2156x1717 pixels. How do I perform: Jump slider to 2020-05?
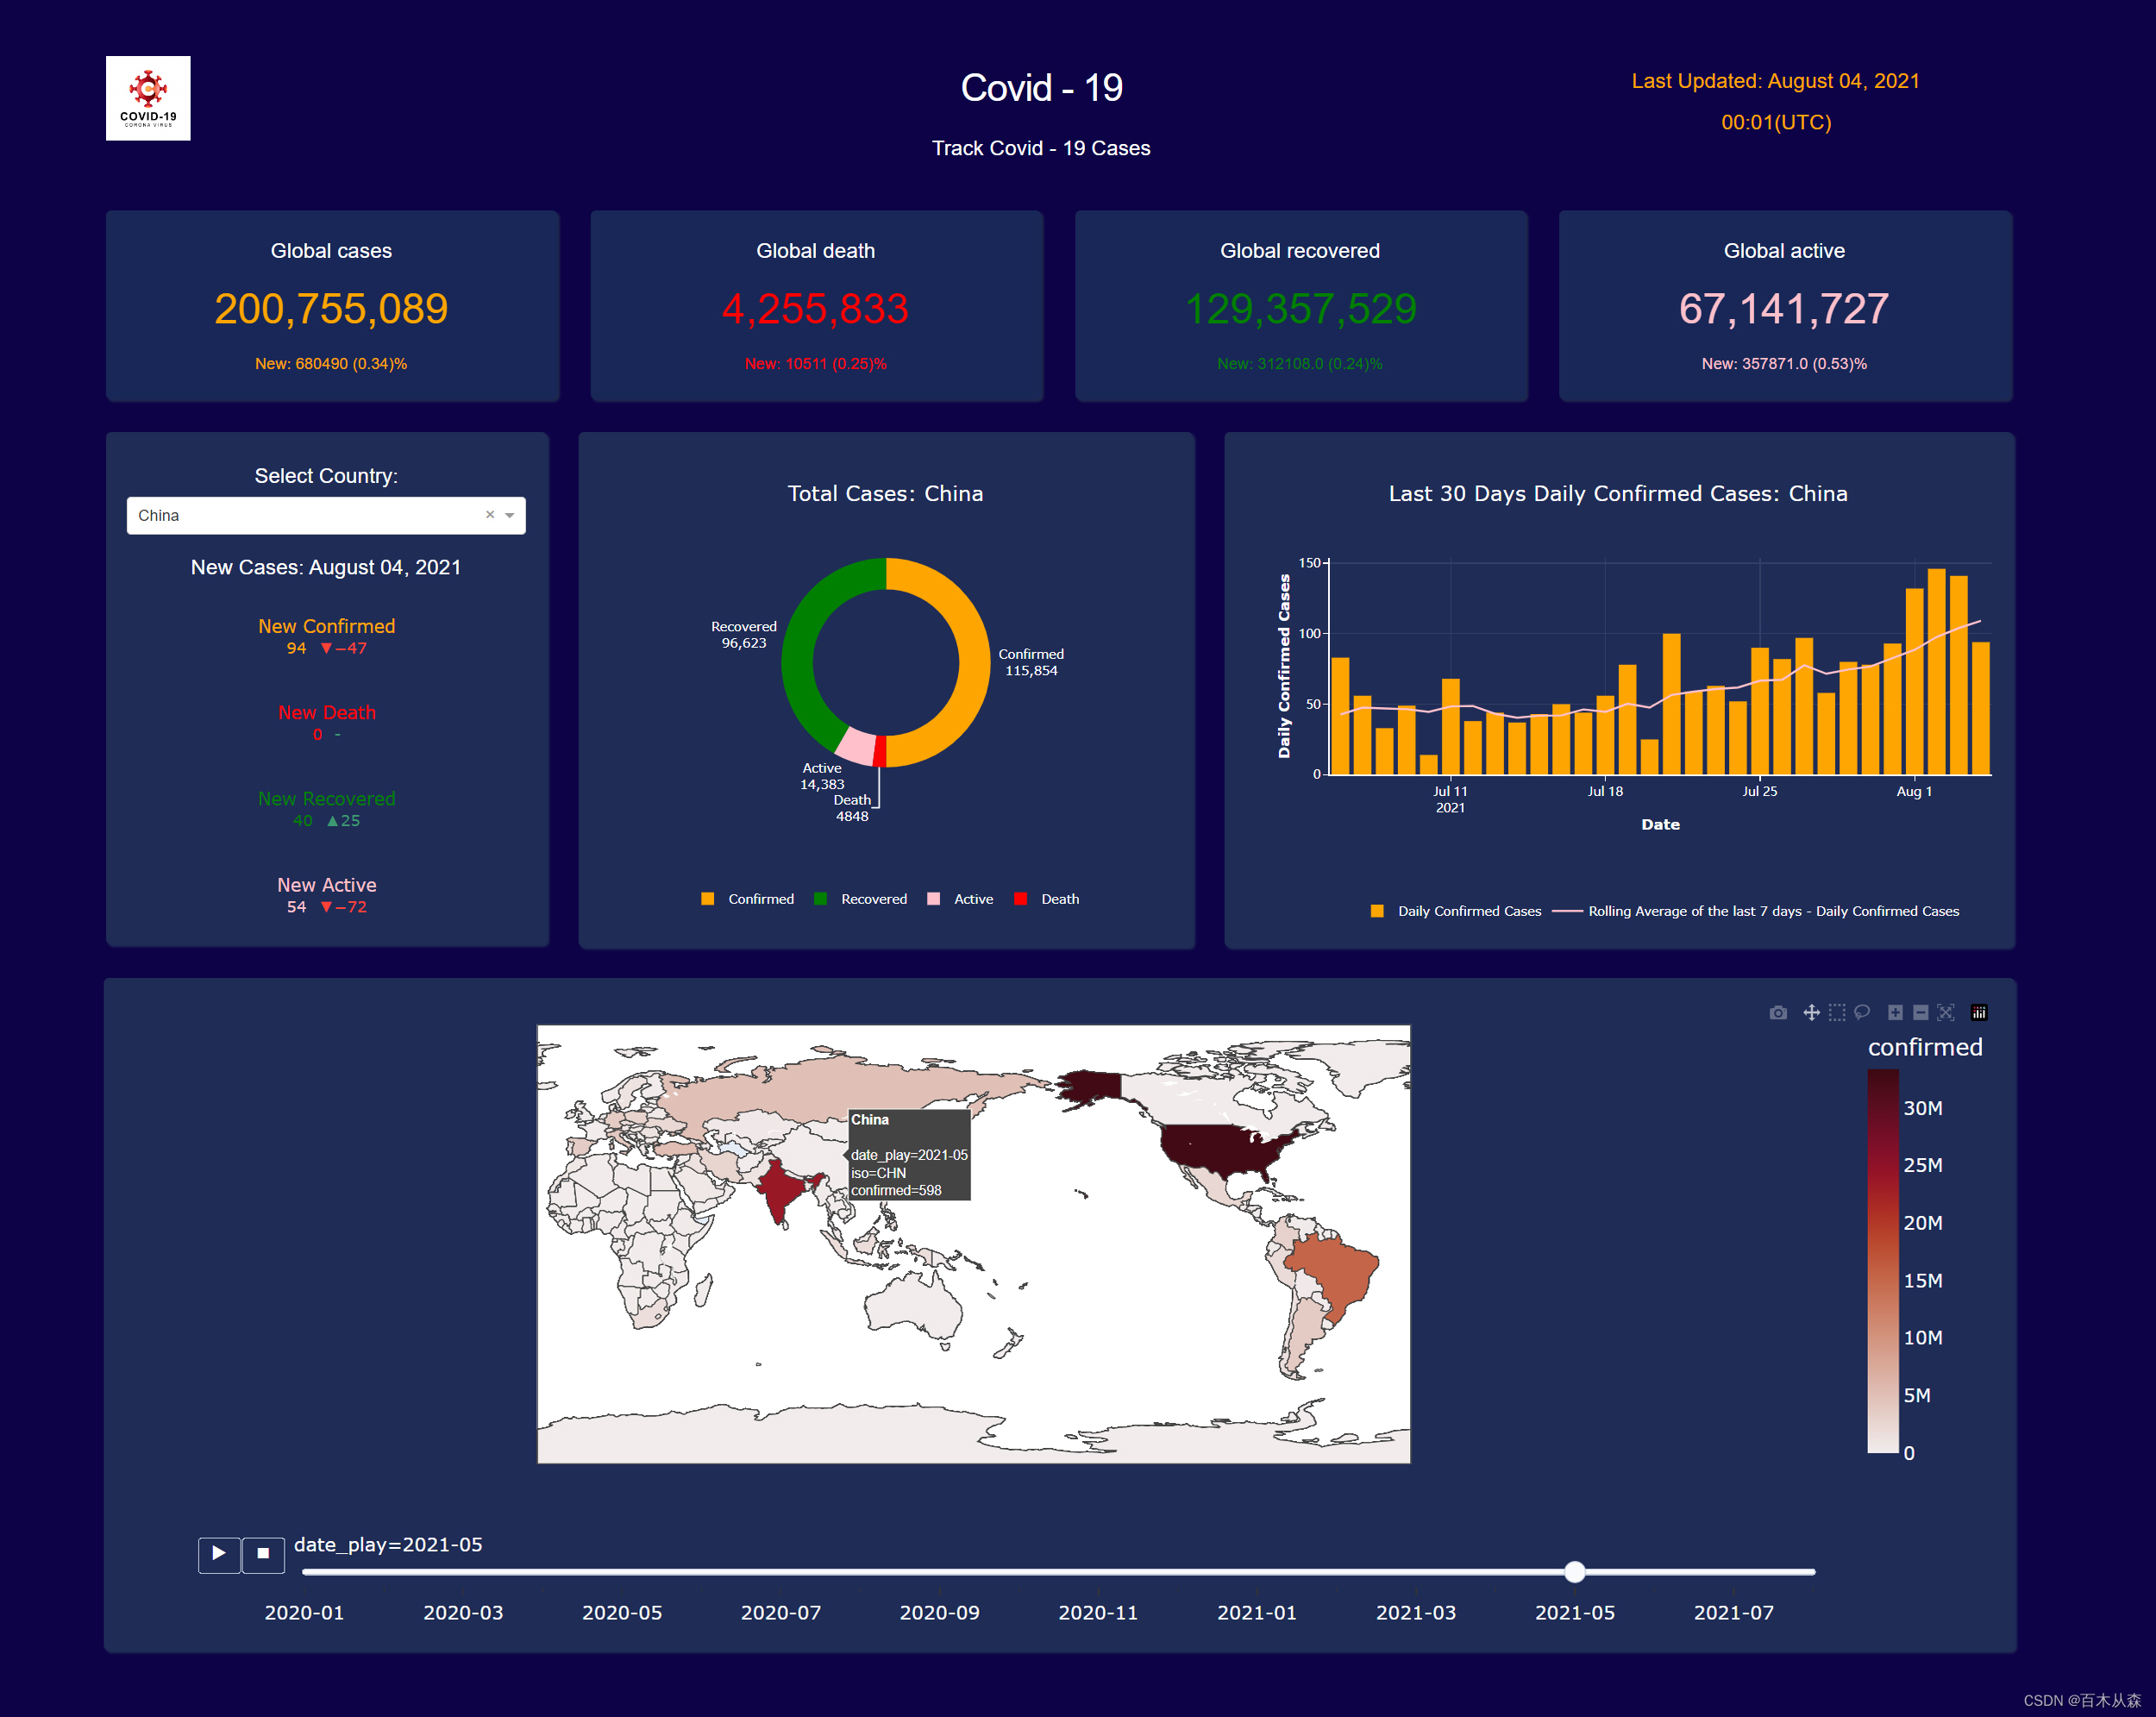pyautogui.click(x=622, y=1611)
